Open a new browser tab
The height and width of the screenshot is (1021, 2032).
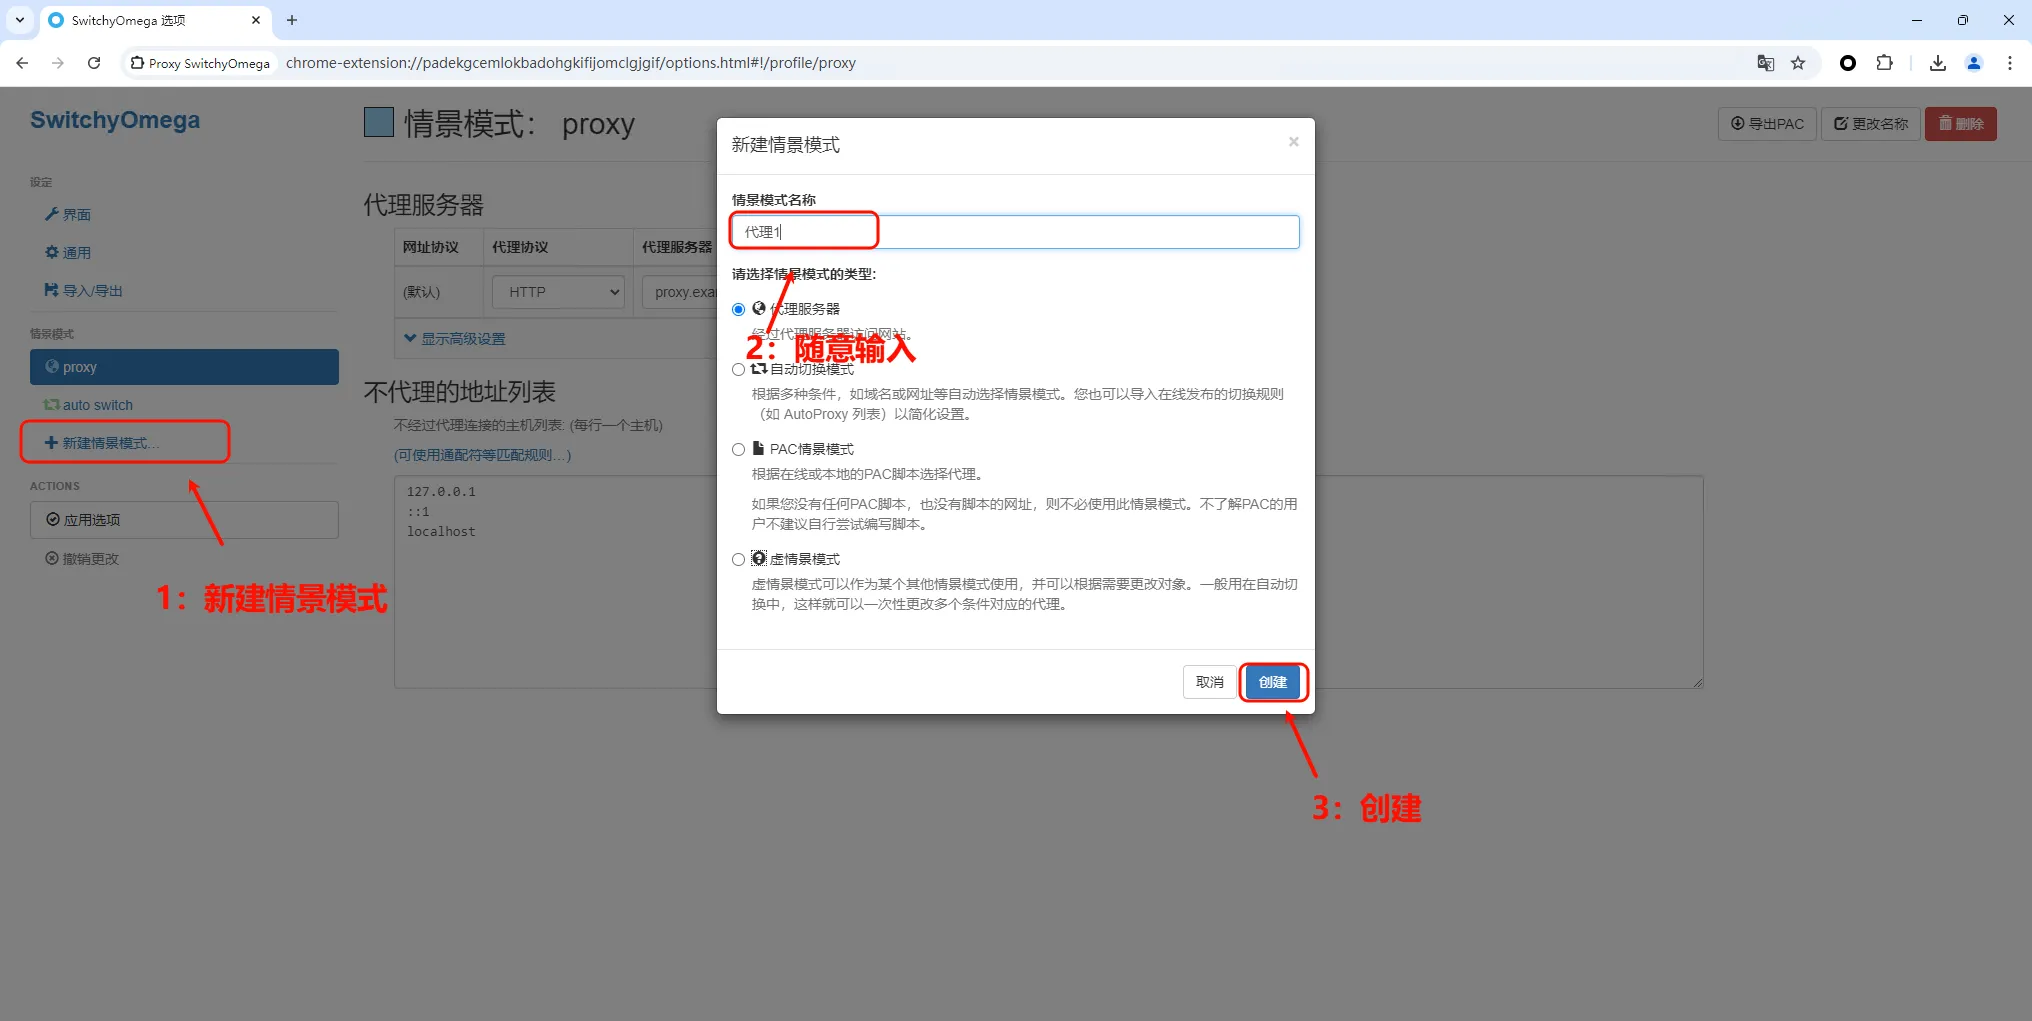tap(292, 20)
